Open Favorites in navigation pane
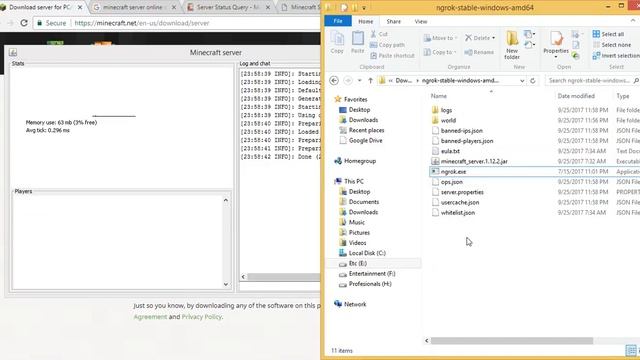The height and width of the screenshot is (360, 640). pyautogui.click(x=356, y=99)
